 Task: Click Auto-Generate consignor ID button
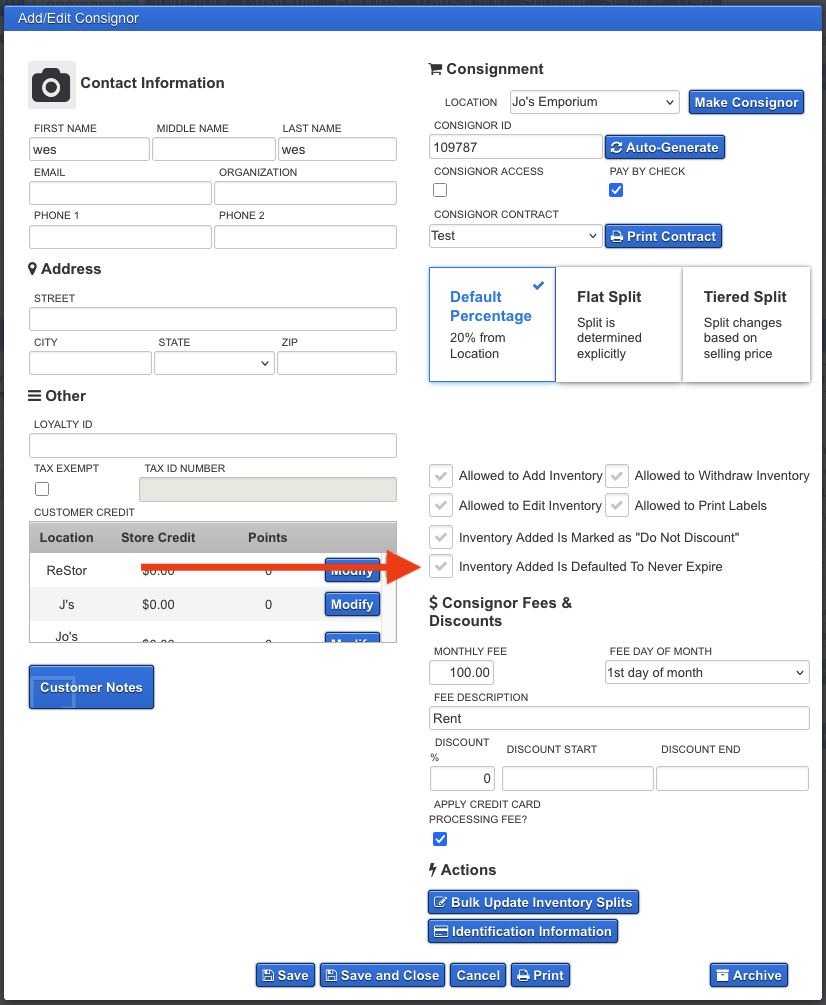coord(664,147)
